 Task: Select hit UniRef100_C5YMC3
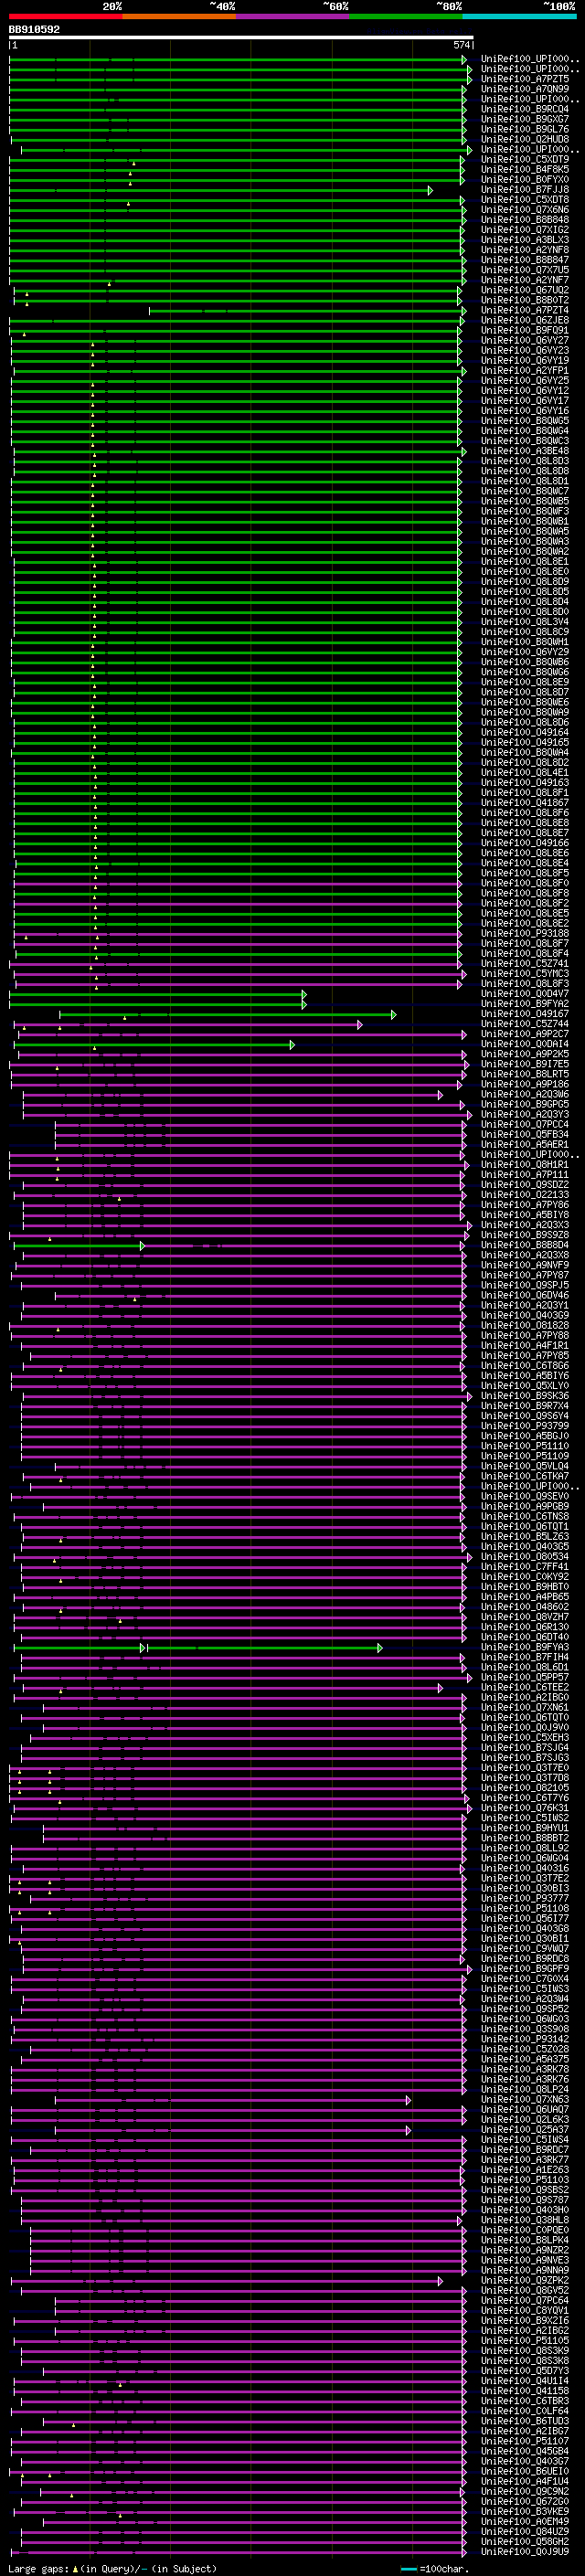point(525,974)
